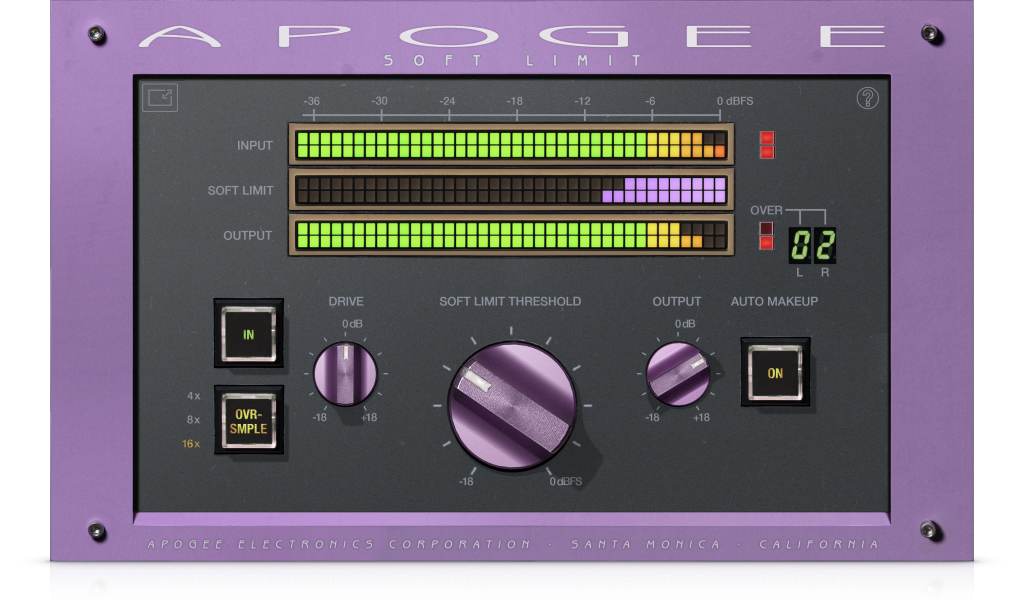Select the 16x oversampling label
This screenshot has width=1024, height=612.
pos(191,444)
